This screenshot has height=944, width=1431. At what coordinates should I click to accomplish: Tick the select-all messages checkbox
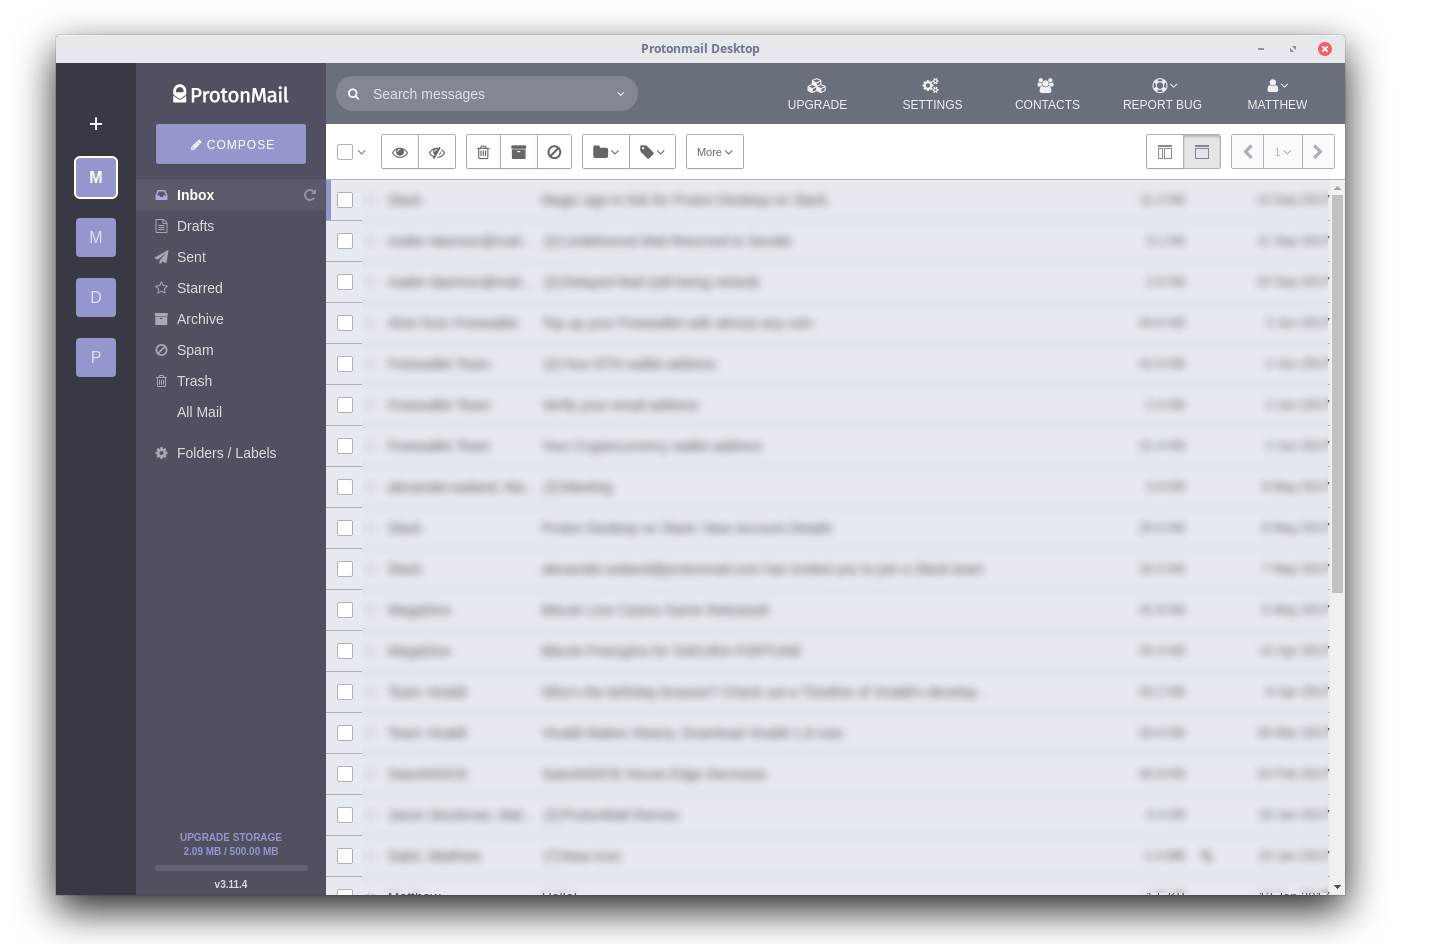click(x=345, y=152)
